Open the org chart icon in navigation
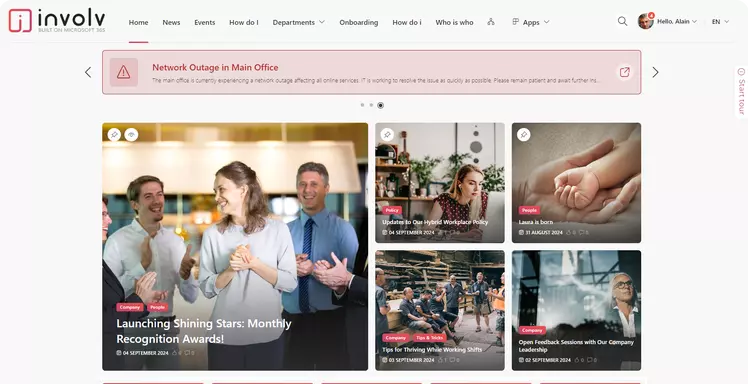 click(x=491, y=22)
